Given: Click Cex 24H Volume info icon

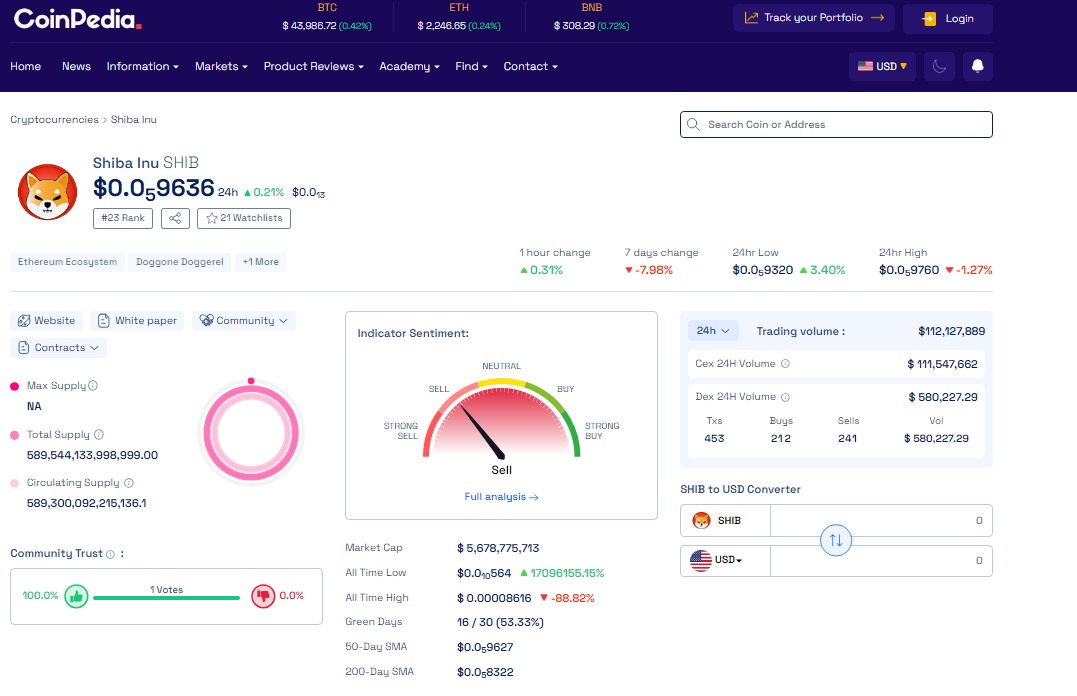Looking at the screenshot, I should [785, 363].
